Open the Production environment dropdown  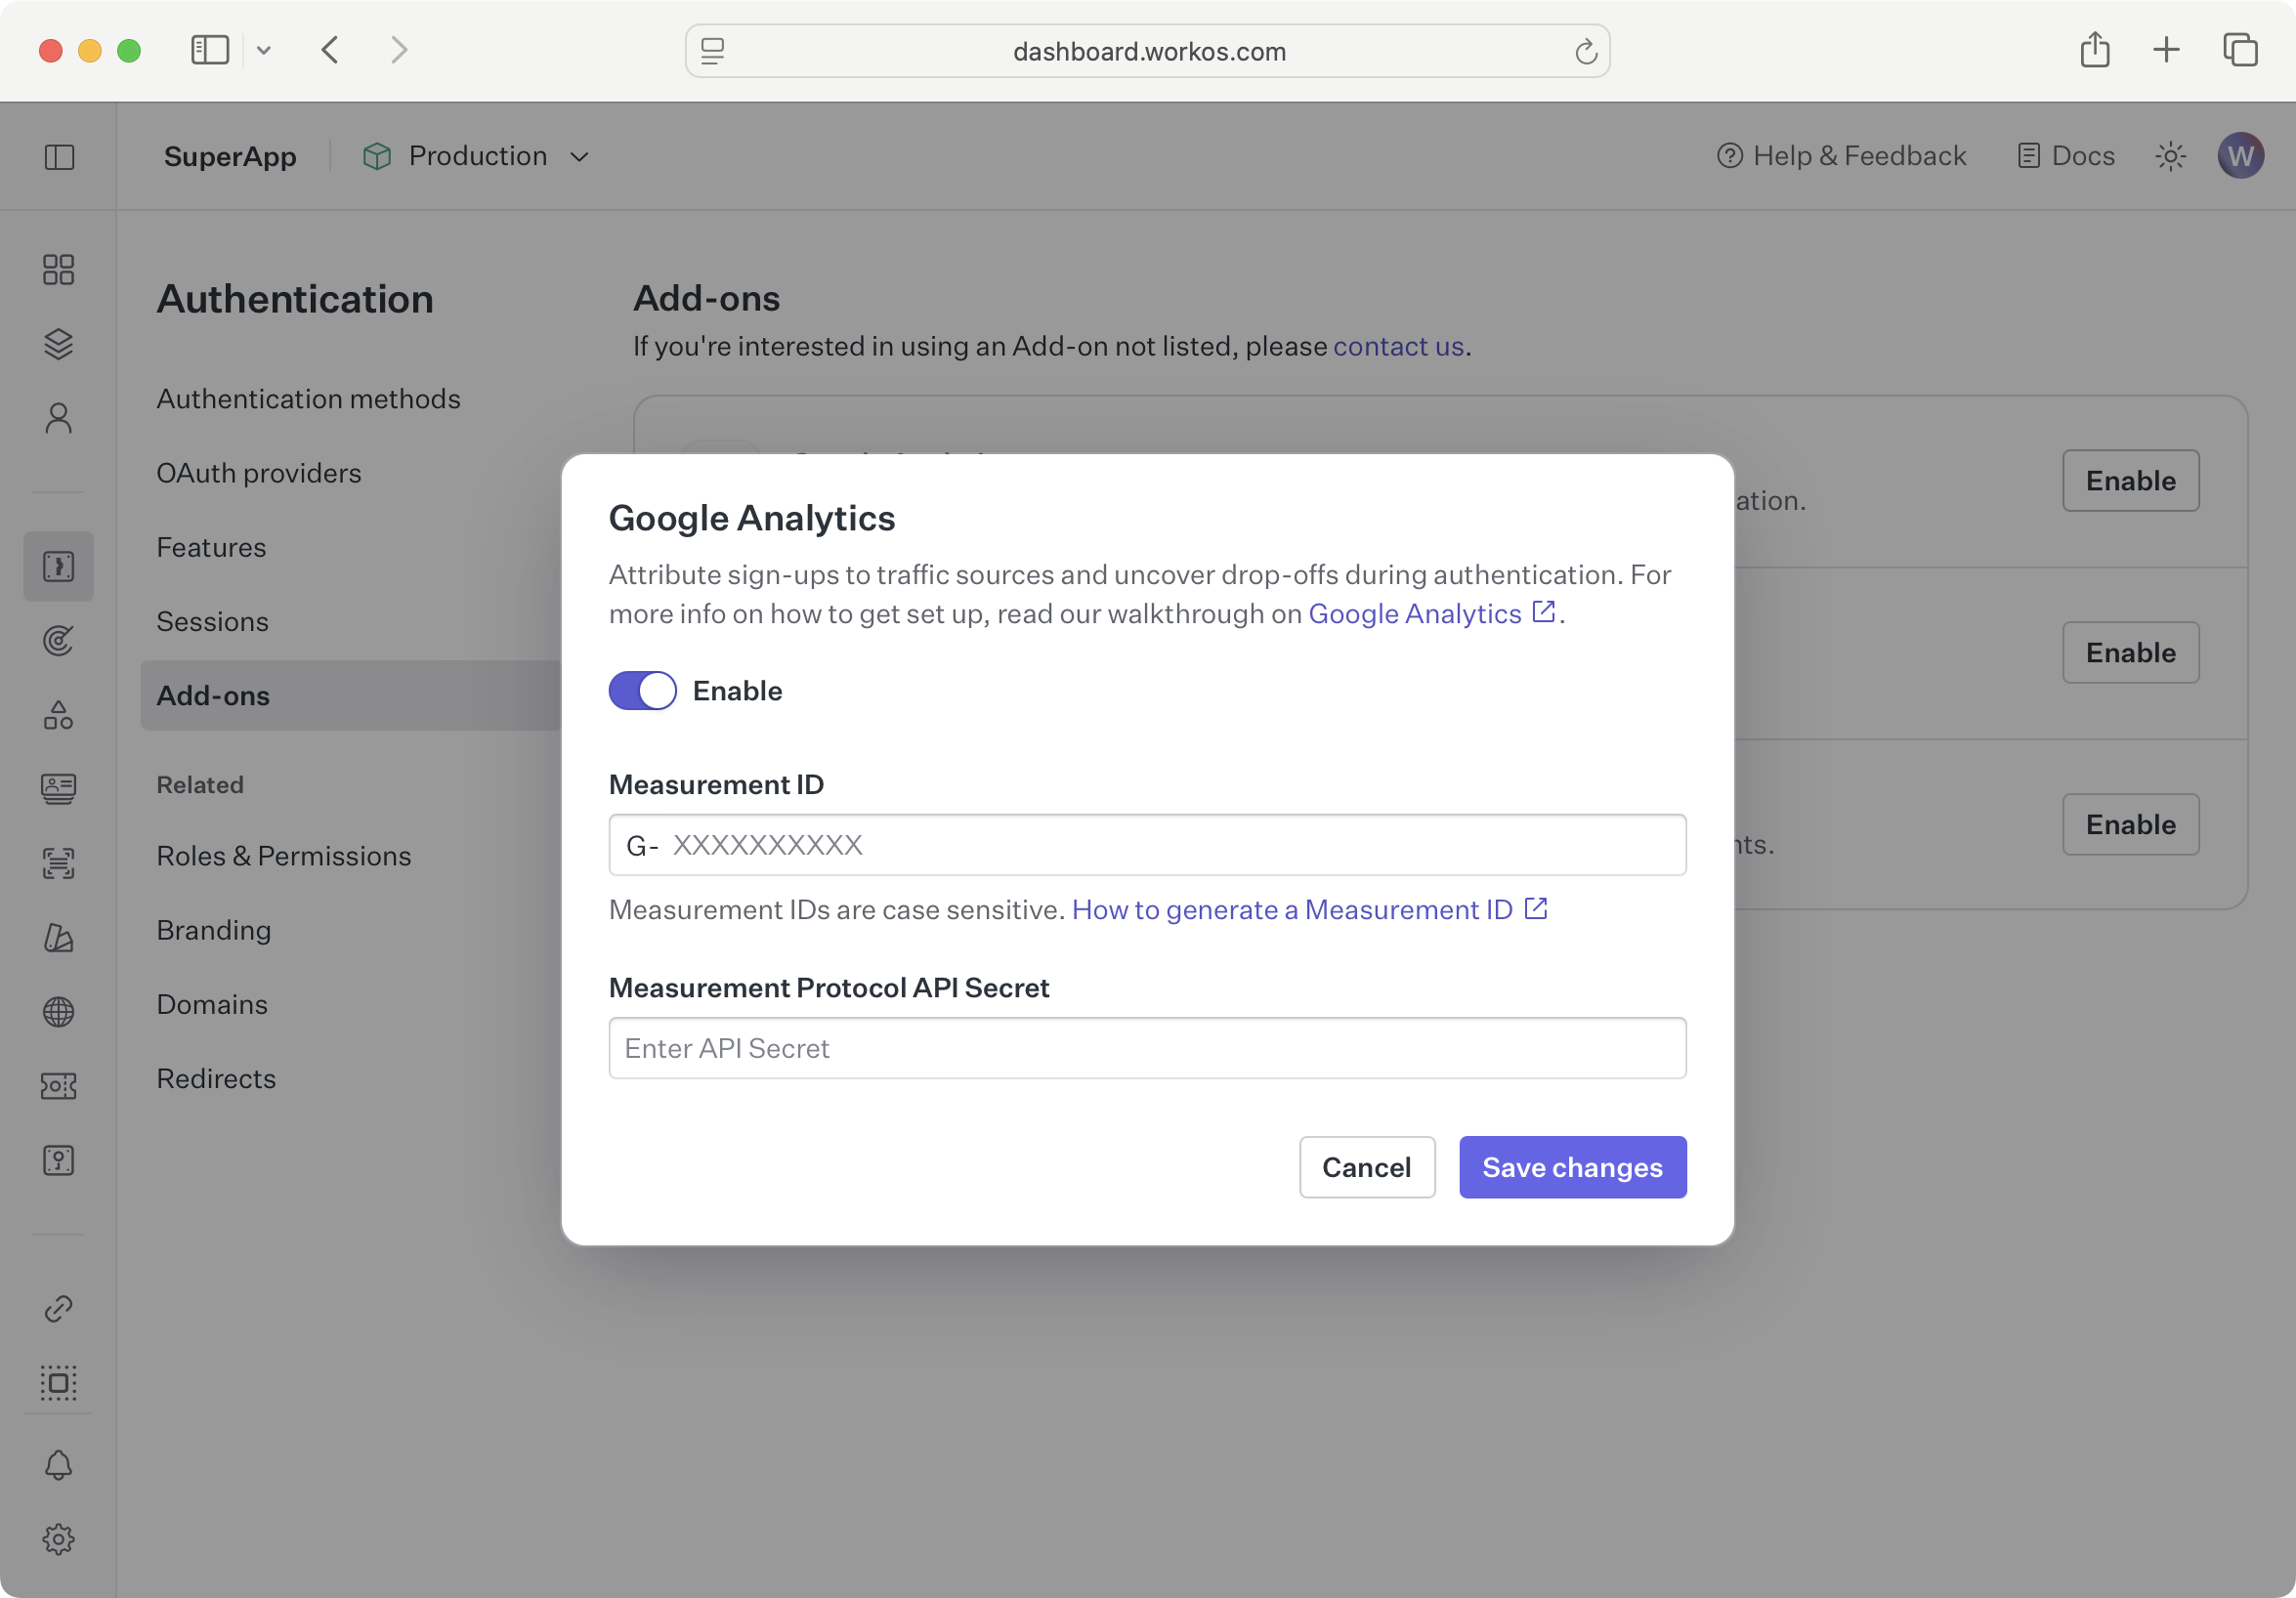coord(478,156)
